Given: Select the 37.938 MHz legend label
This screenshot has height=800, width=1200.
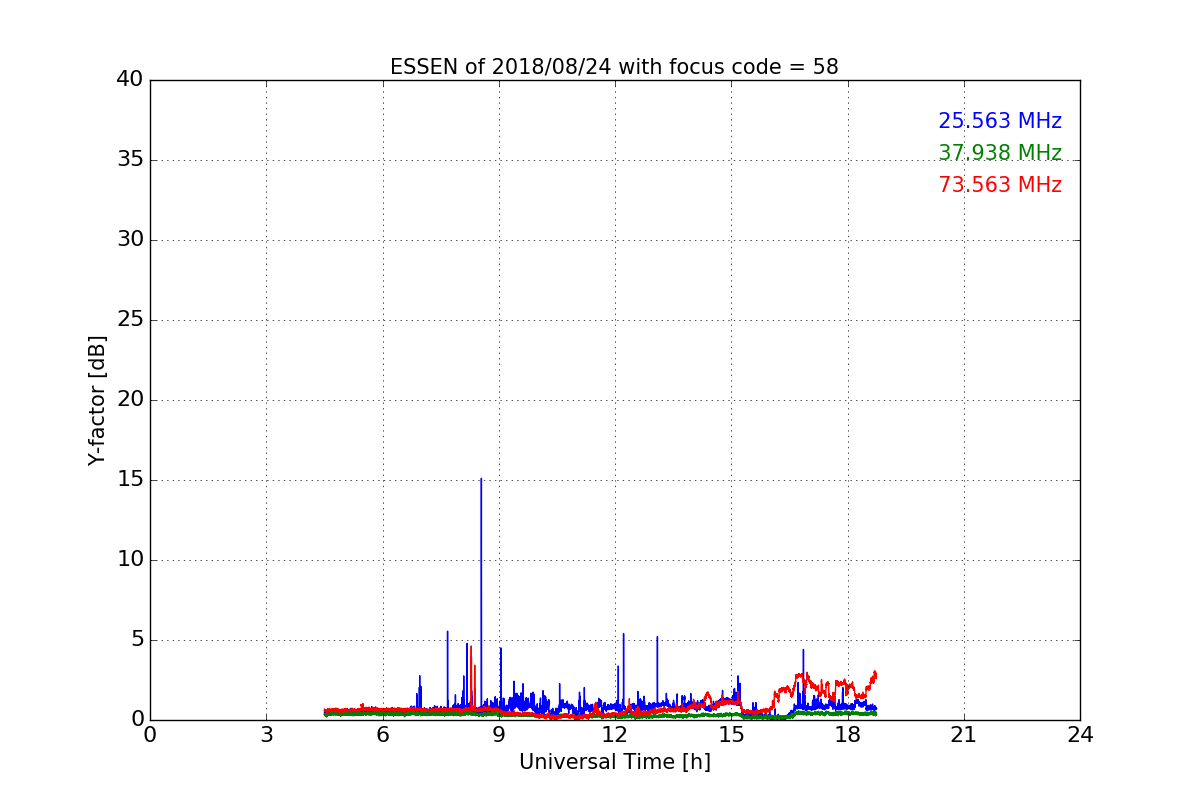Looking at the screenshot, I should (x=1000, y=153).
